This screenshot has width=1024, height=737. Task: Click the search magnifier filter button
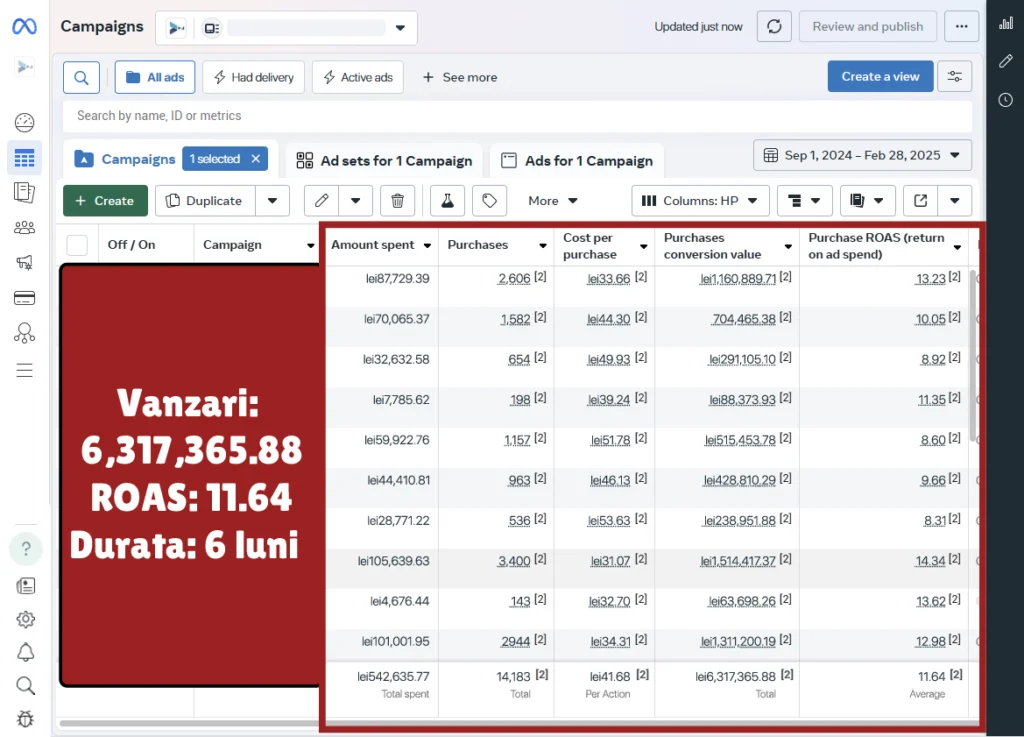82,77
